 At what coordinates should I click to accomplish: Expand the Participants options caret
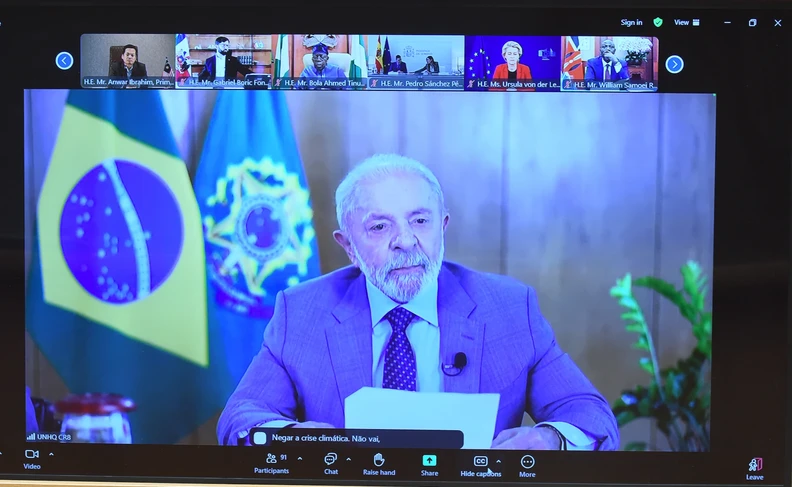pos(300,458)
